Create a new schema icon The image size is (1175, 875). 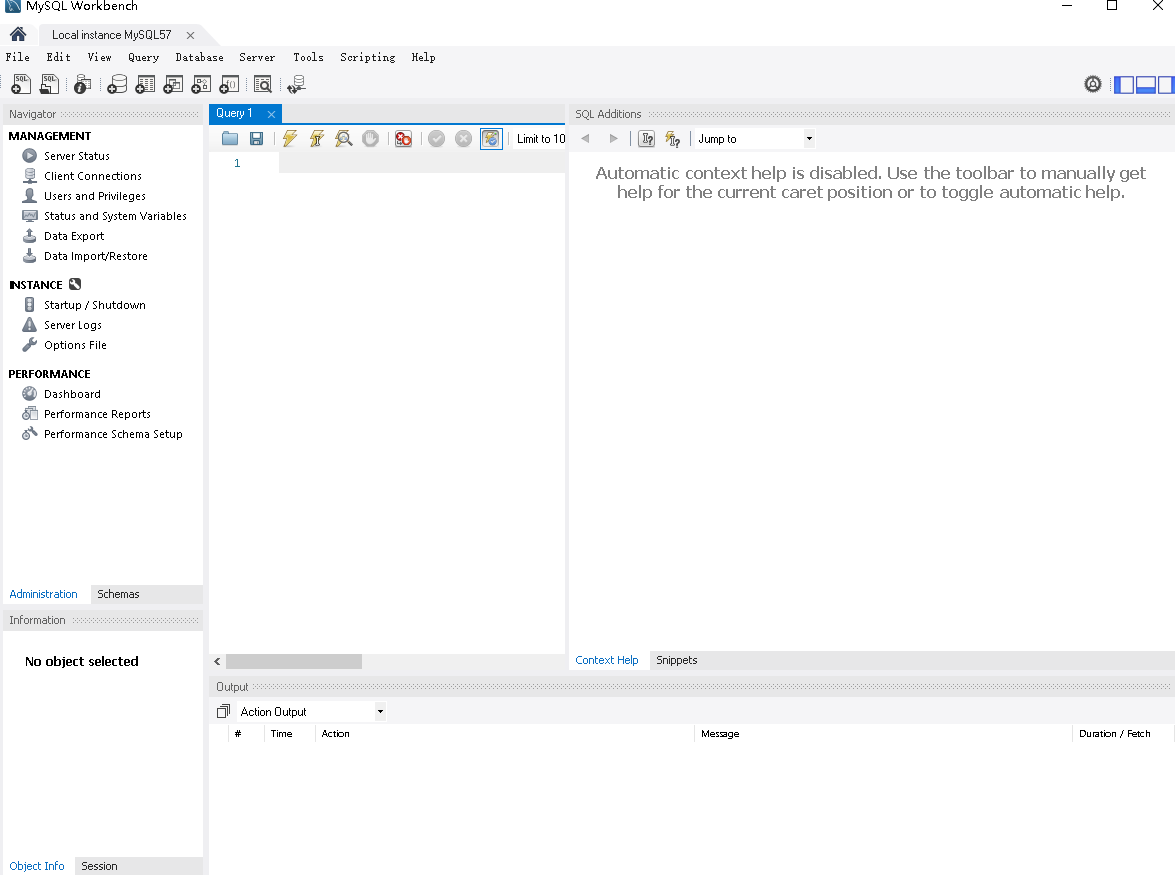pyautogui.click(x=117, y=84)
